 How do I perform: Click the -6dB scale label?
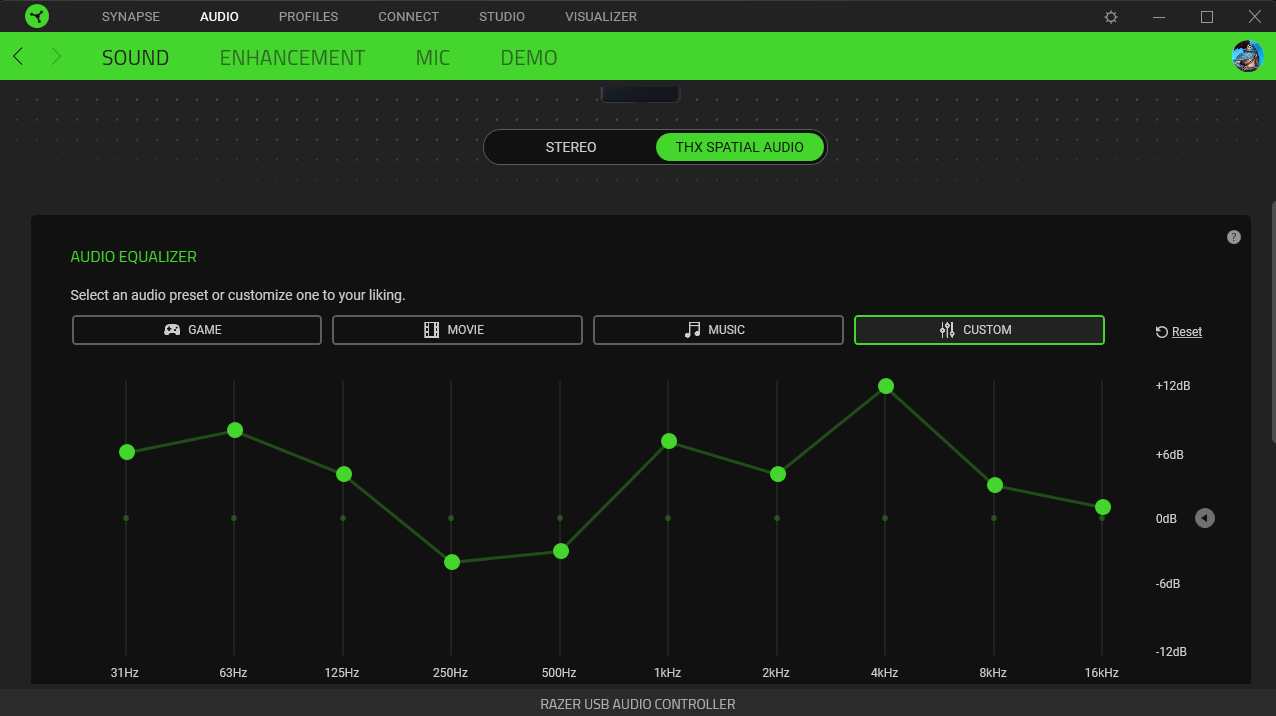tap(1168, 584)
